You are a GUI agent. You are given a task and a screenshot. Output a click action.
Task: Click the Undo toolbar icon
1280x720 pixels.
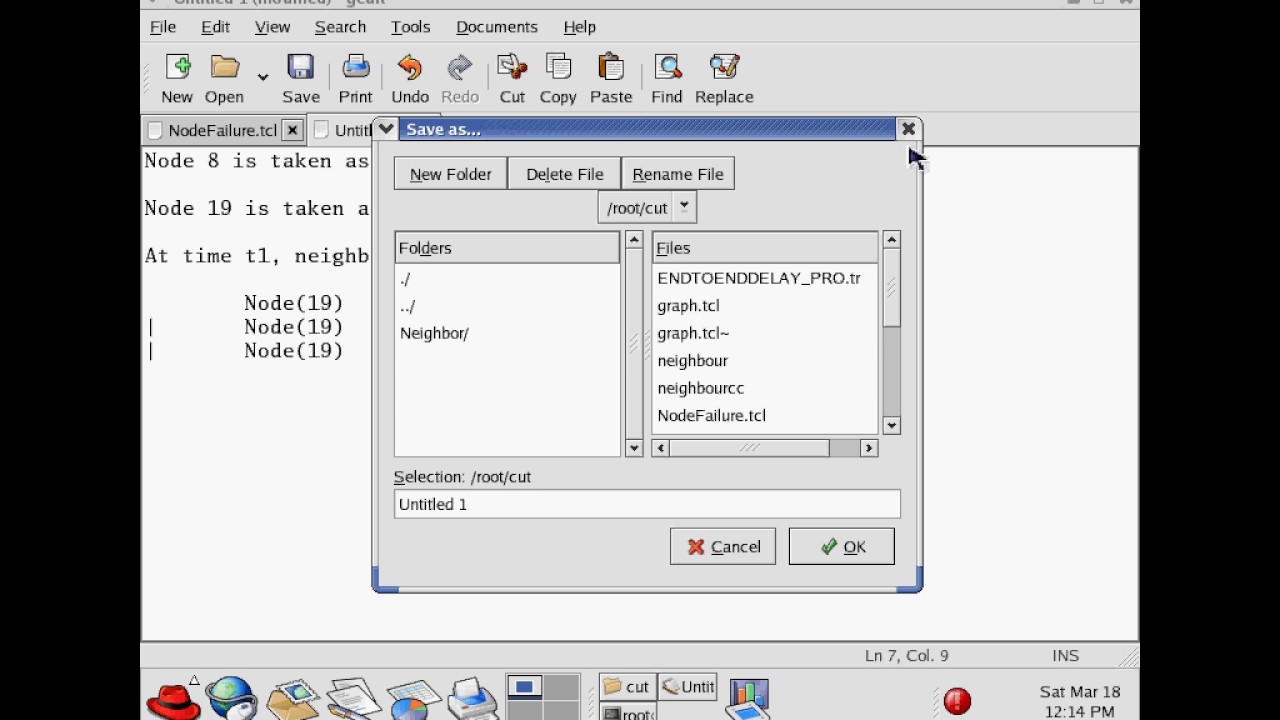410,68
